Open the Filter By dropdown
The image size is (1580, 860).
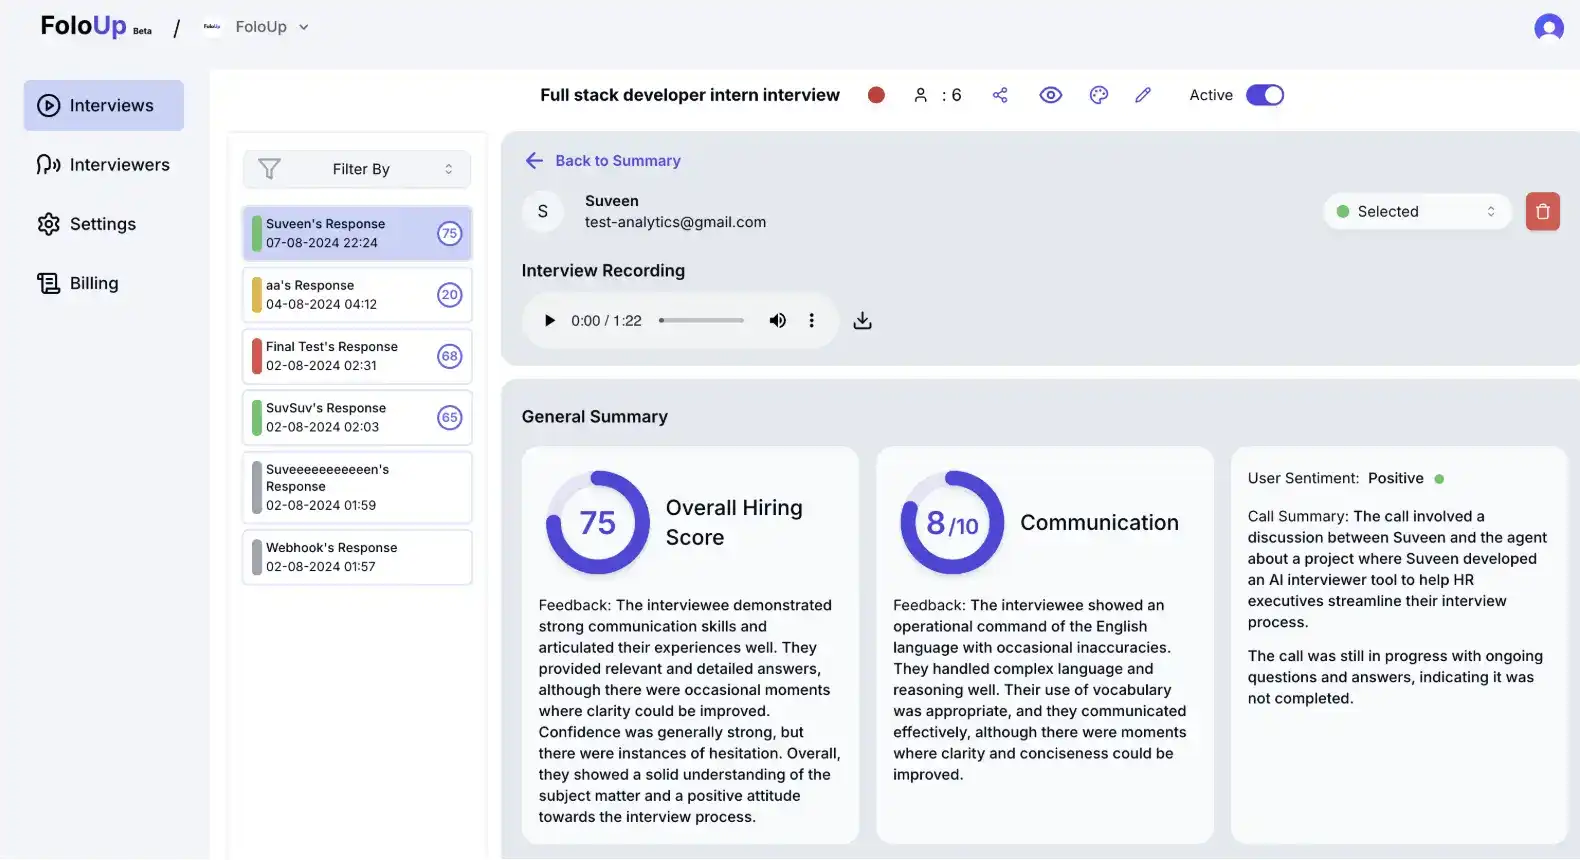coord(357,169)
